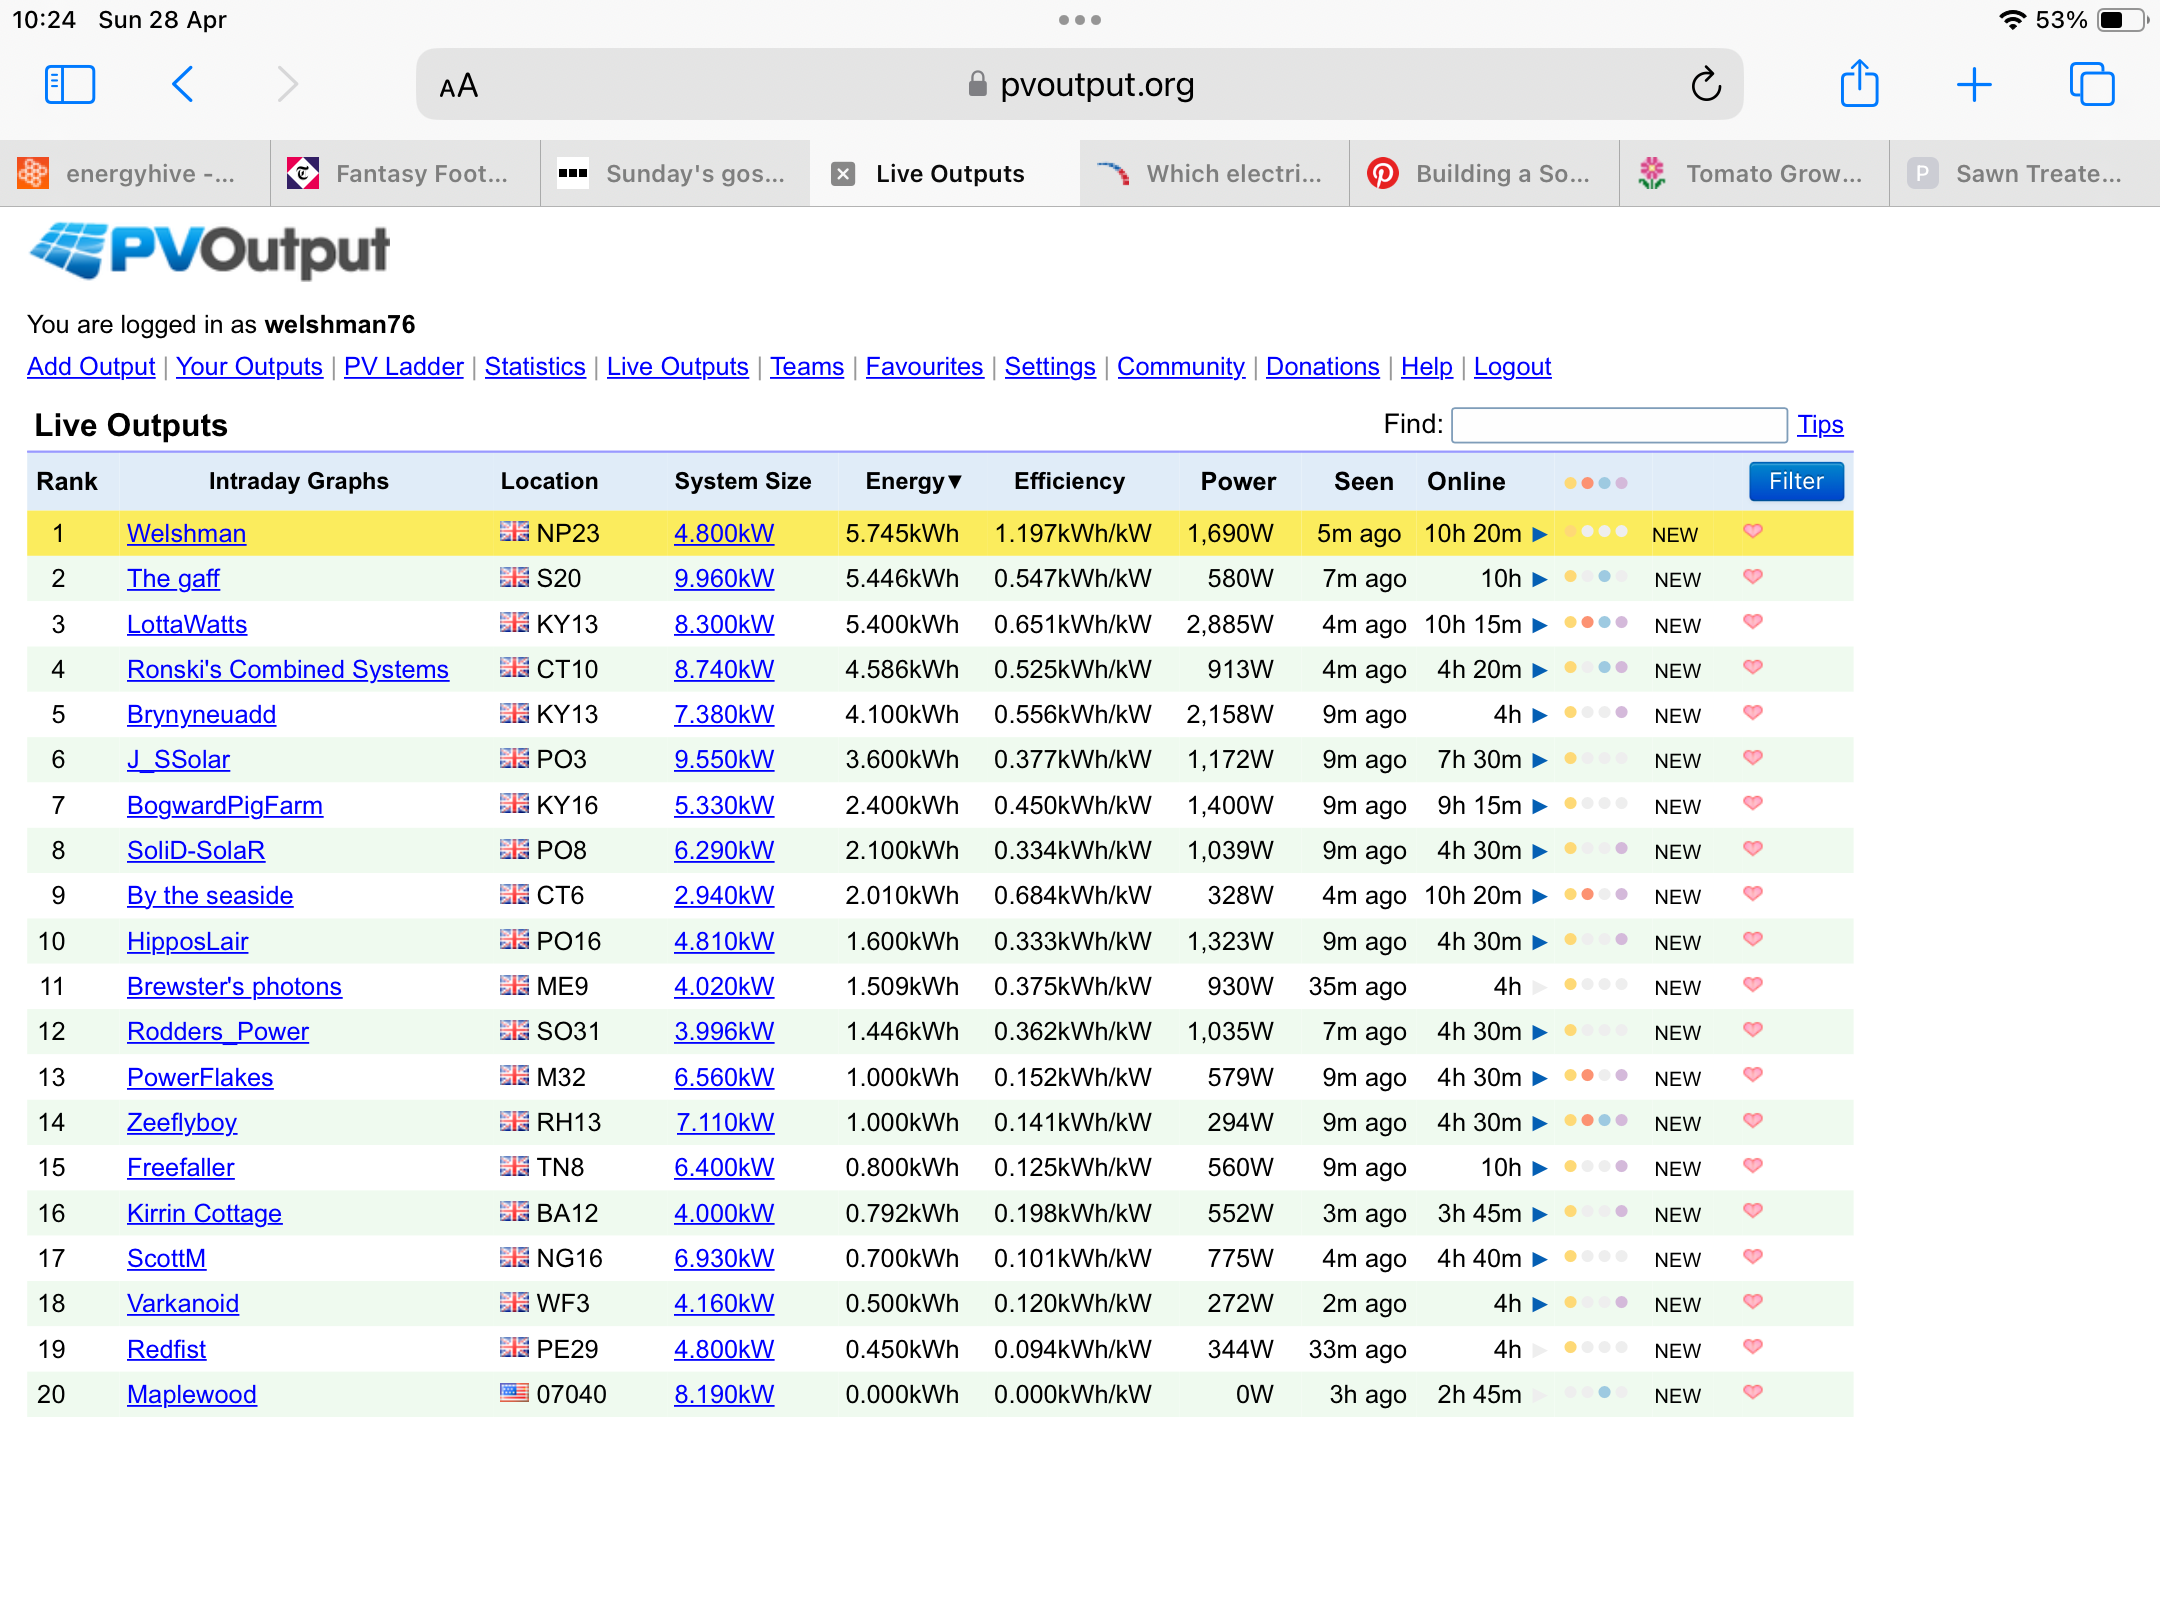Viewport: 2160px width, 1620px height.
Task: Show all open tabs overview
Action: (2093, 84)
